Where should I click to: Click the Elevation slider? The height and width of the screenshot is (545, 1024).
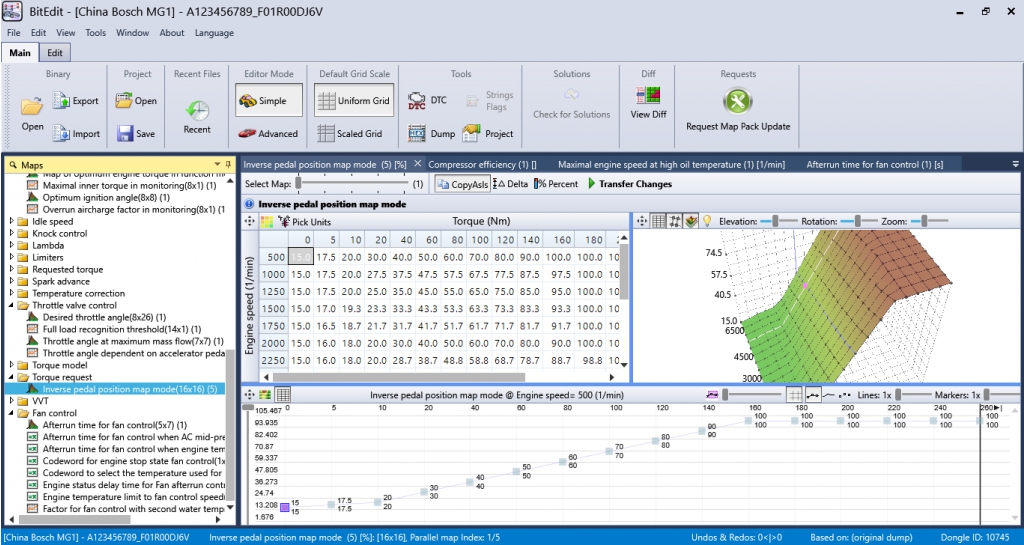(x=779, y=221)
